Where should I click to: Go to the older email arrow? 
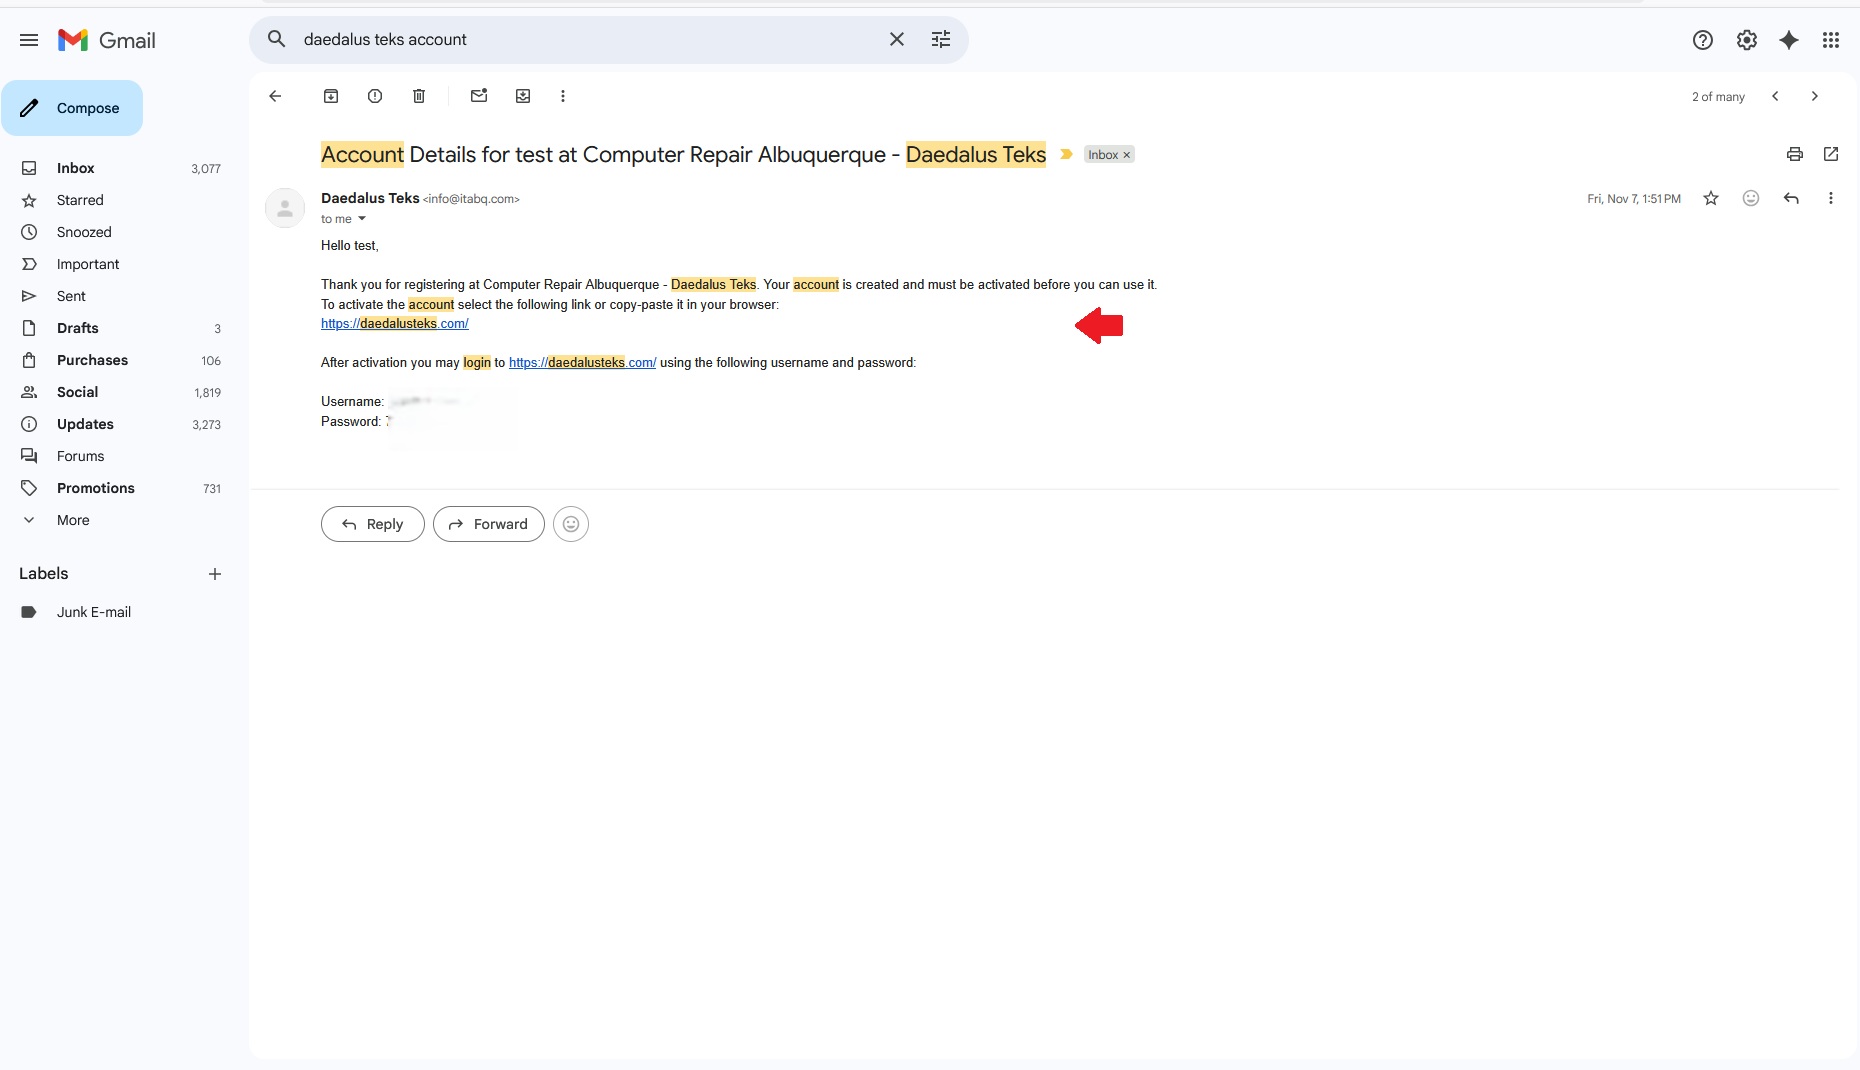pos(1815,96)
